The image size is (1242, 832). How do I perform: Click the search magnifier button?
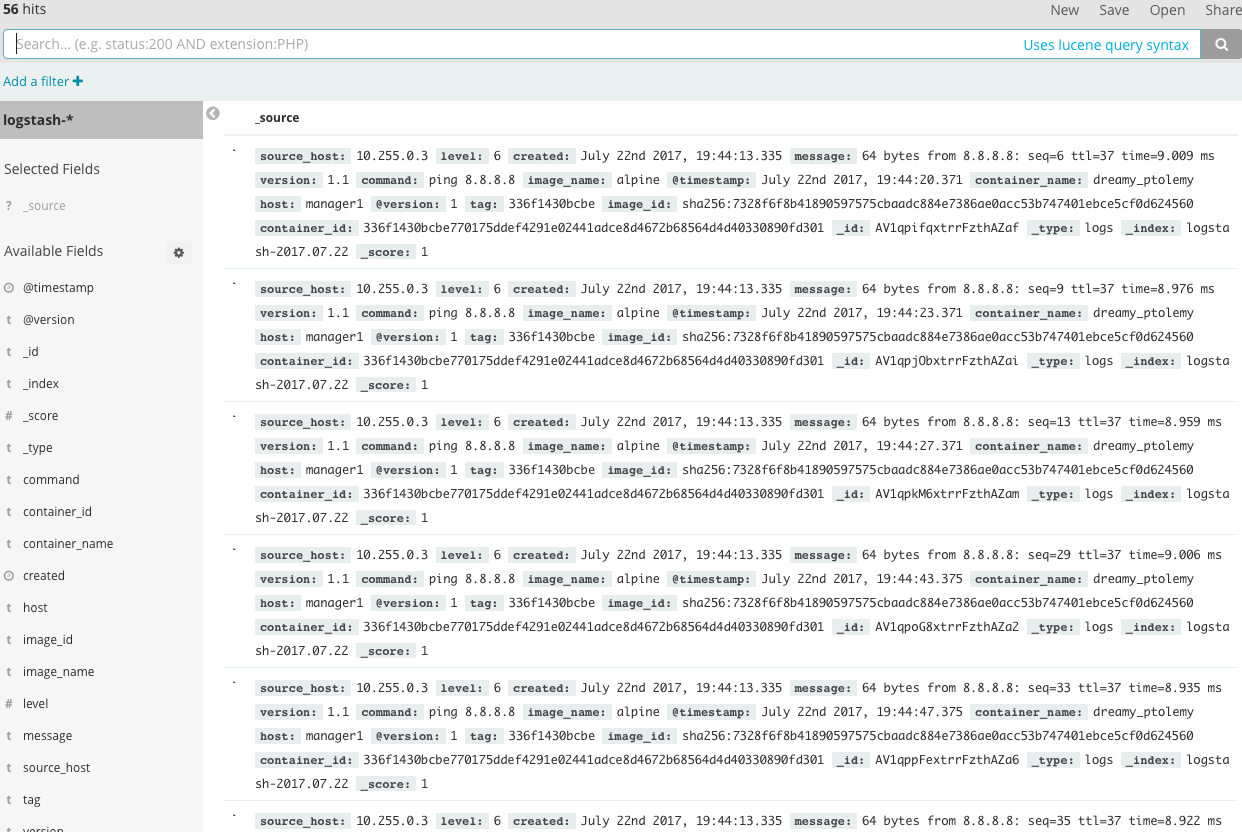pyautogui.click(x=1221, y=44)
